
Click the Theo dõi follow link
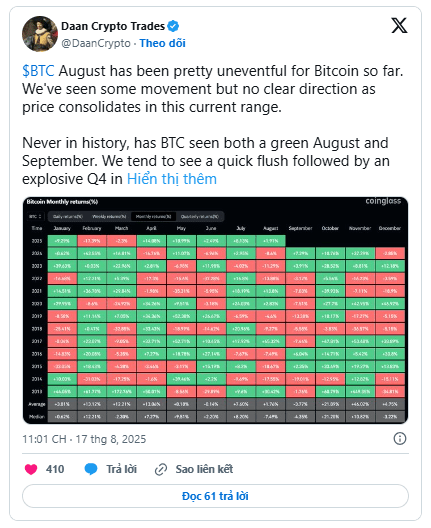point(162,43)
